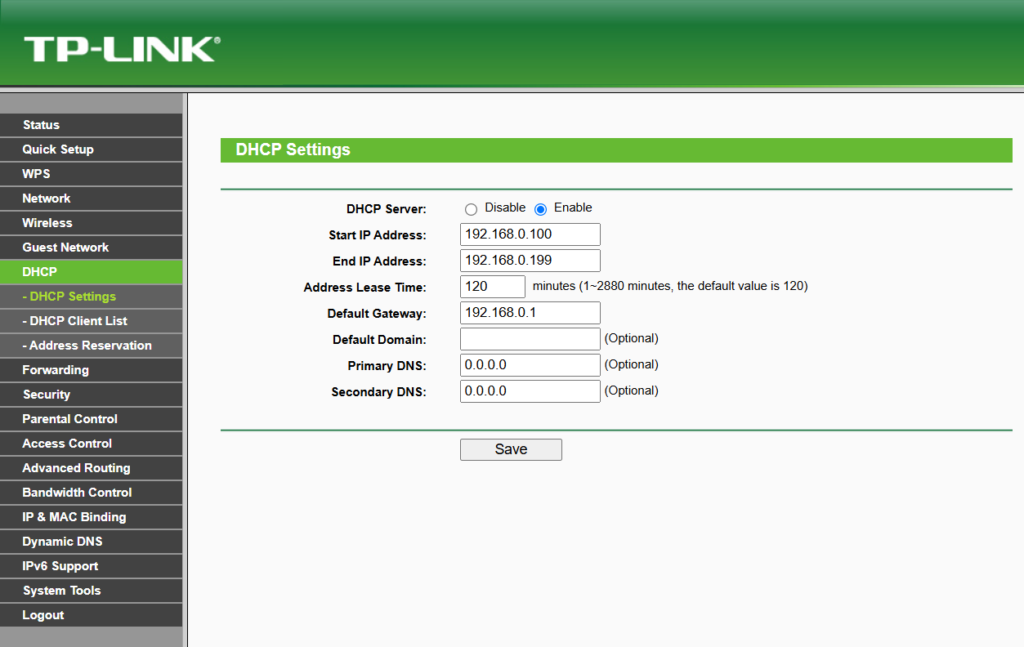The image size is (1024, 647).
Task: Click the Start IP Address field
Action: tap(530, 234)
